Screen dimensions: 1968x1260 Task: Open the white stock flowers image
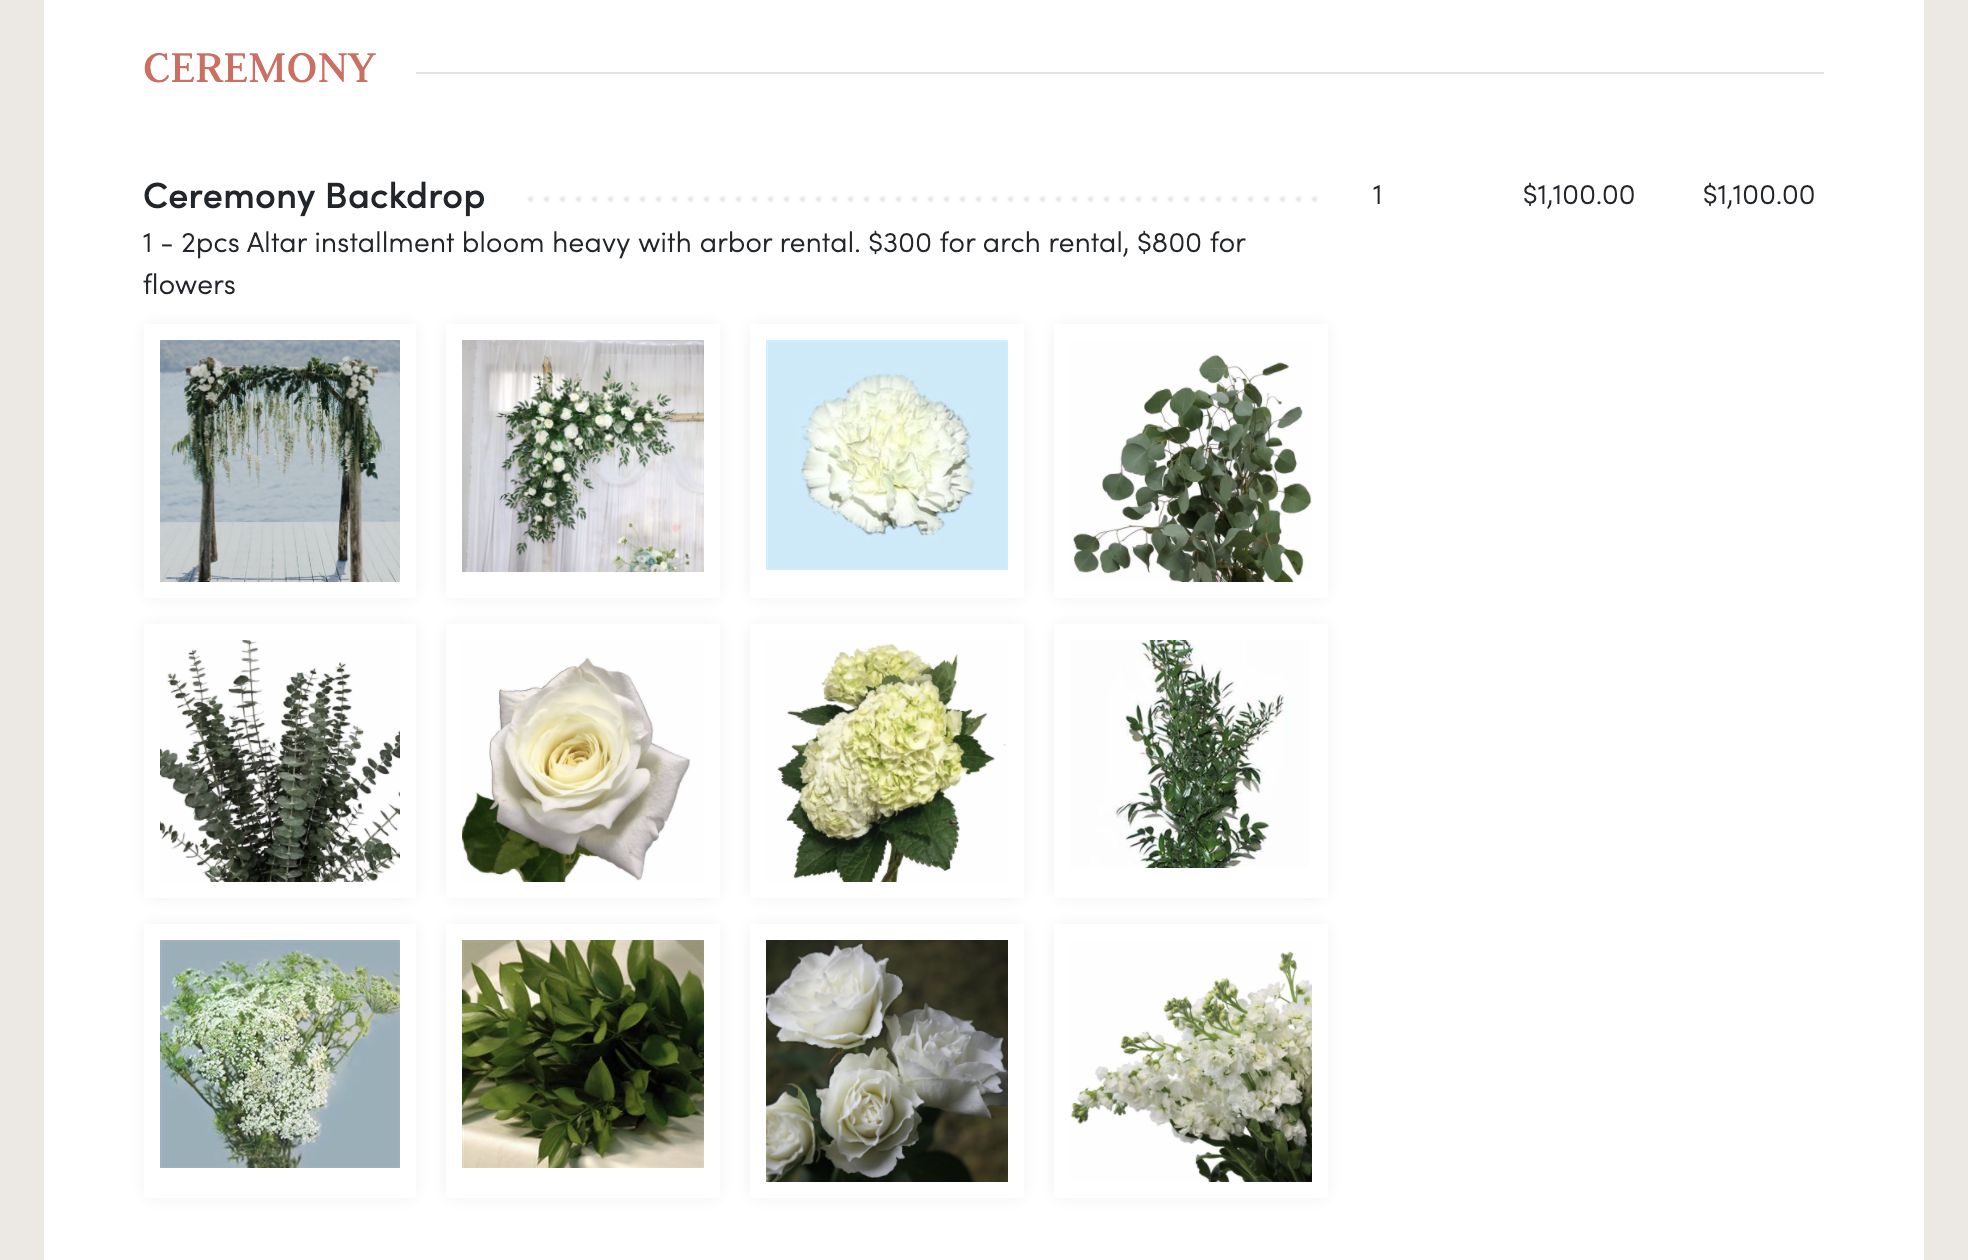tap(1191, 1061)
